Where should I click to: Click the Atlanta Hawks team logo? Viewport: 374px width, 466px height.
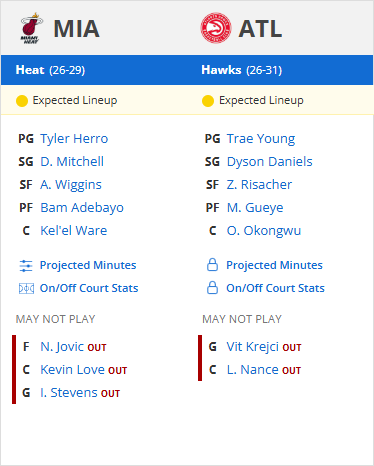point(216,28)
